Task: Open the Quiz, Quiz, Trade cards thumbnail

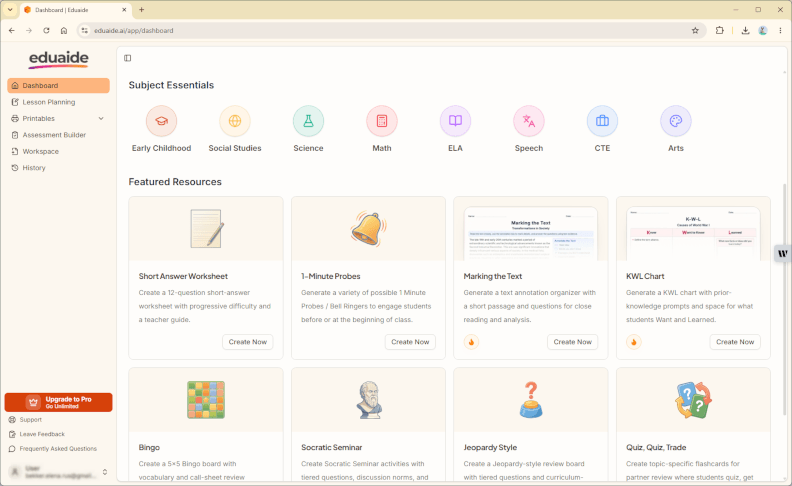Action: 693,400
